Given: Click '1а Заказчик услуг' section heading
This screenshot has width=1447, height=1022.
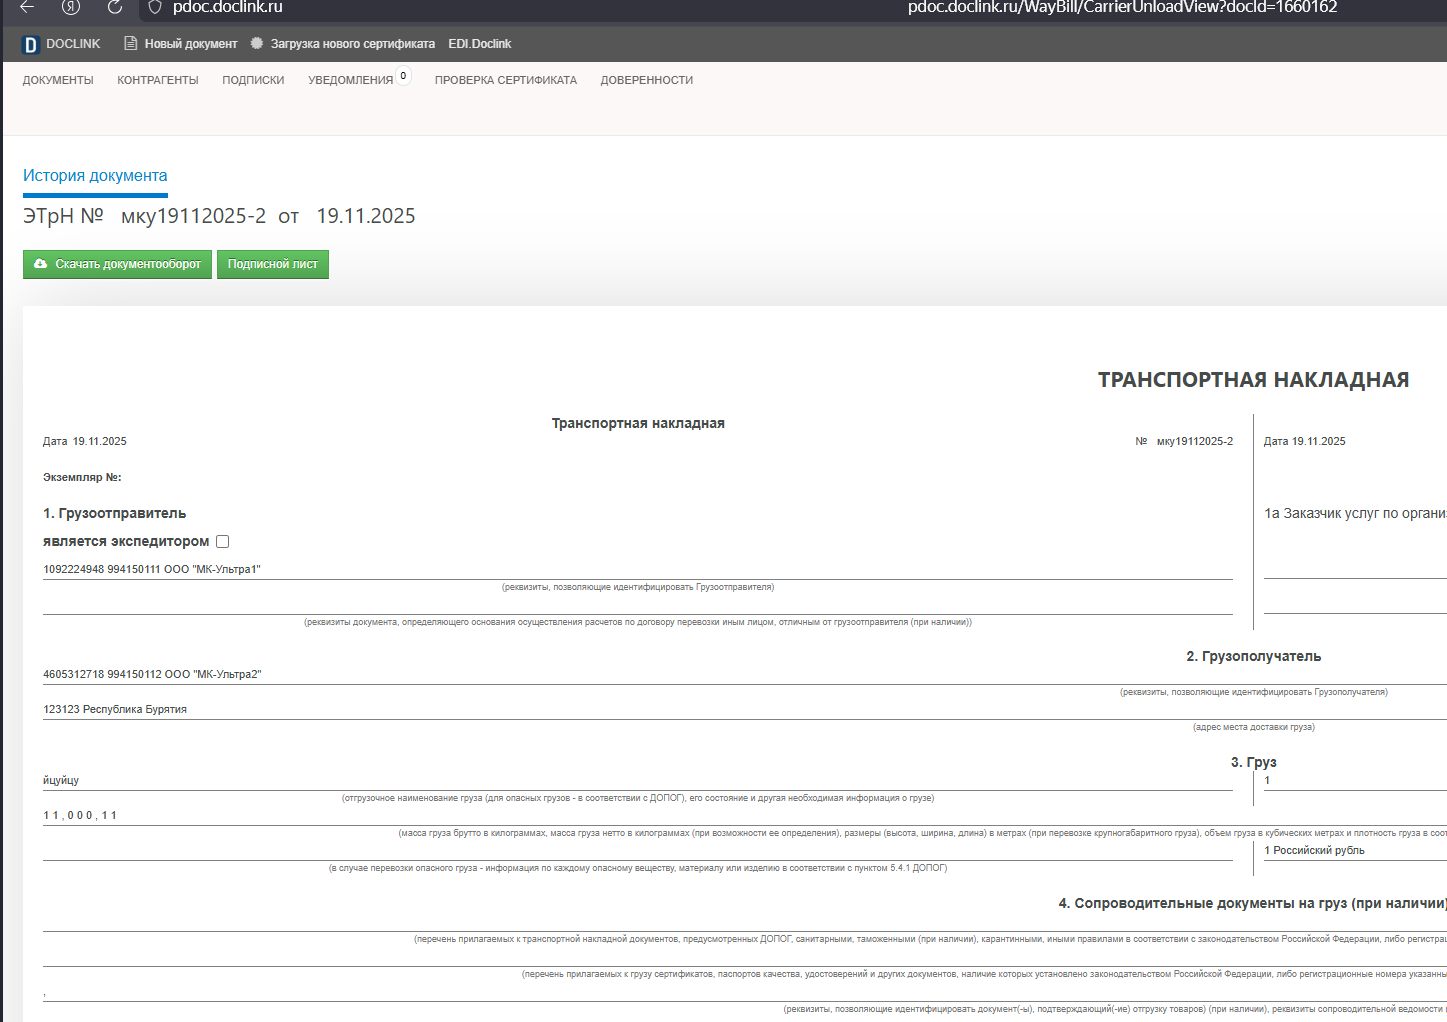Looking at the screenshot, I should [x=1355, y=513].
